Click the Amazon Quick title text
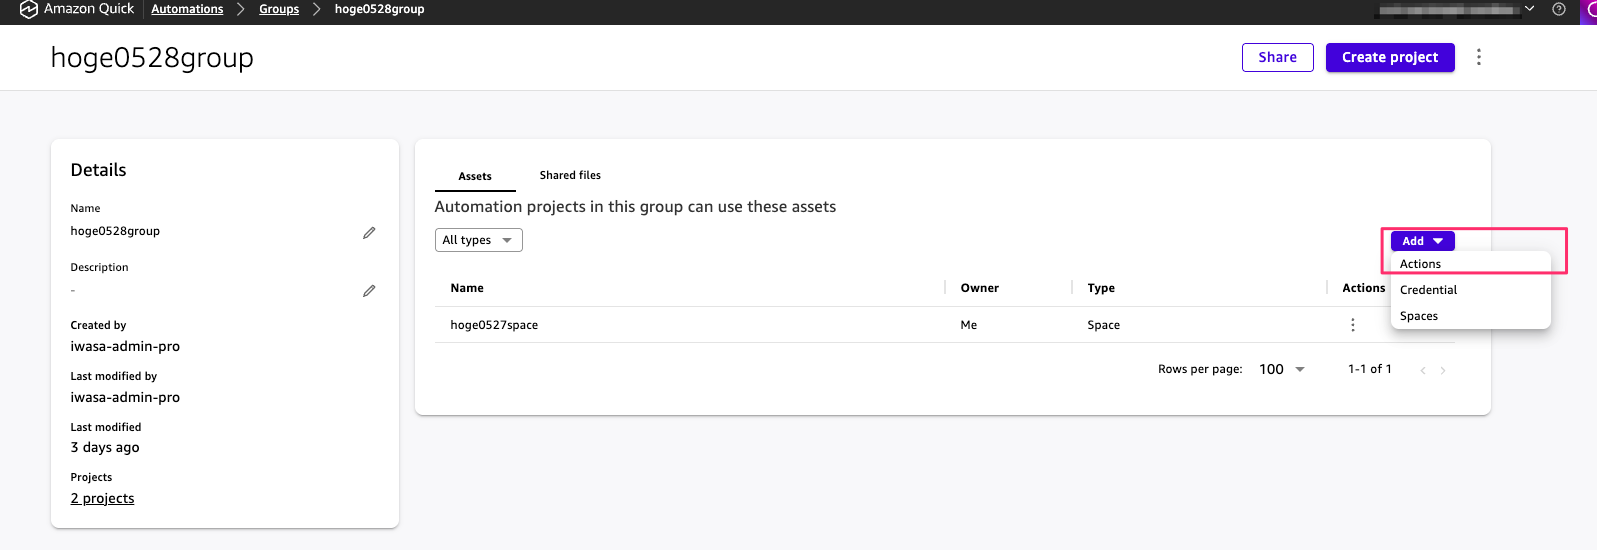Screen dimensions: 1597x550 (x=89, y=9)
